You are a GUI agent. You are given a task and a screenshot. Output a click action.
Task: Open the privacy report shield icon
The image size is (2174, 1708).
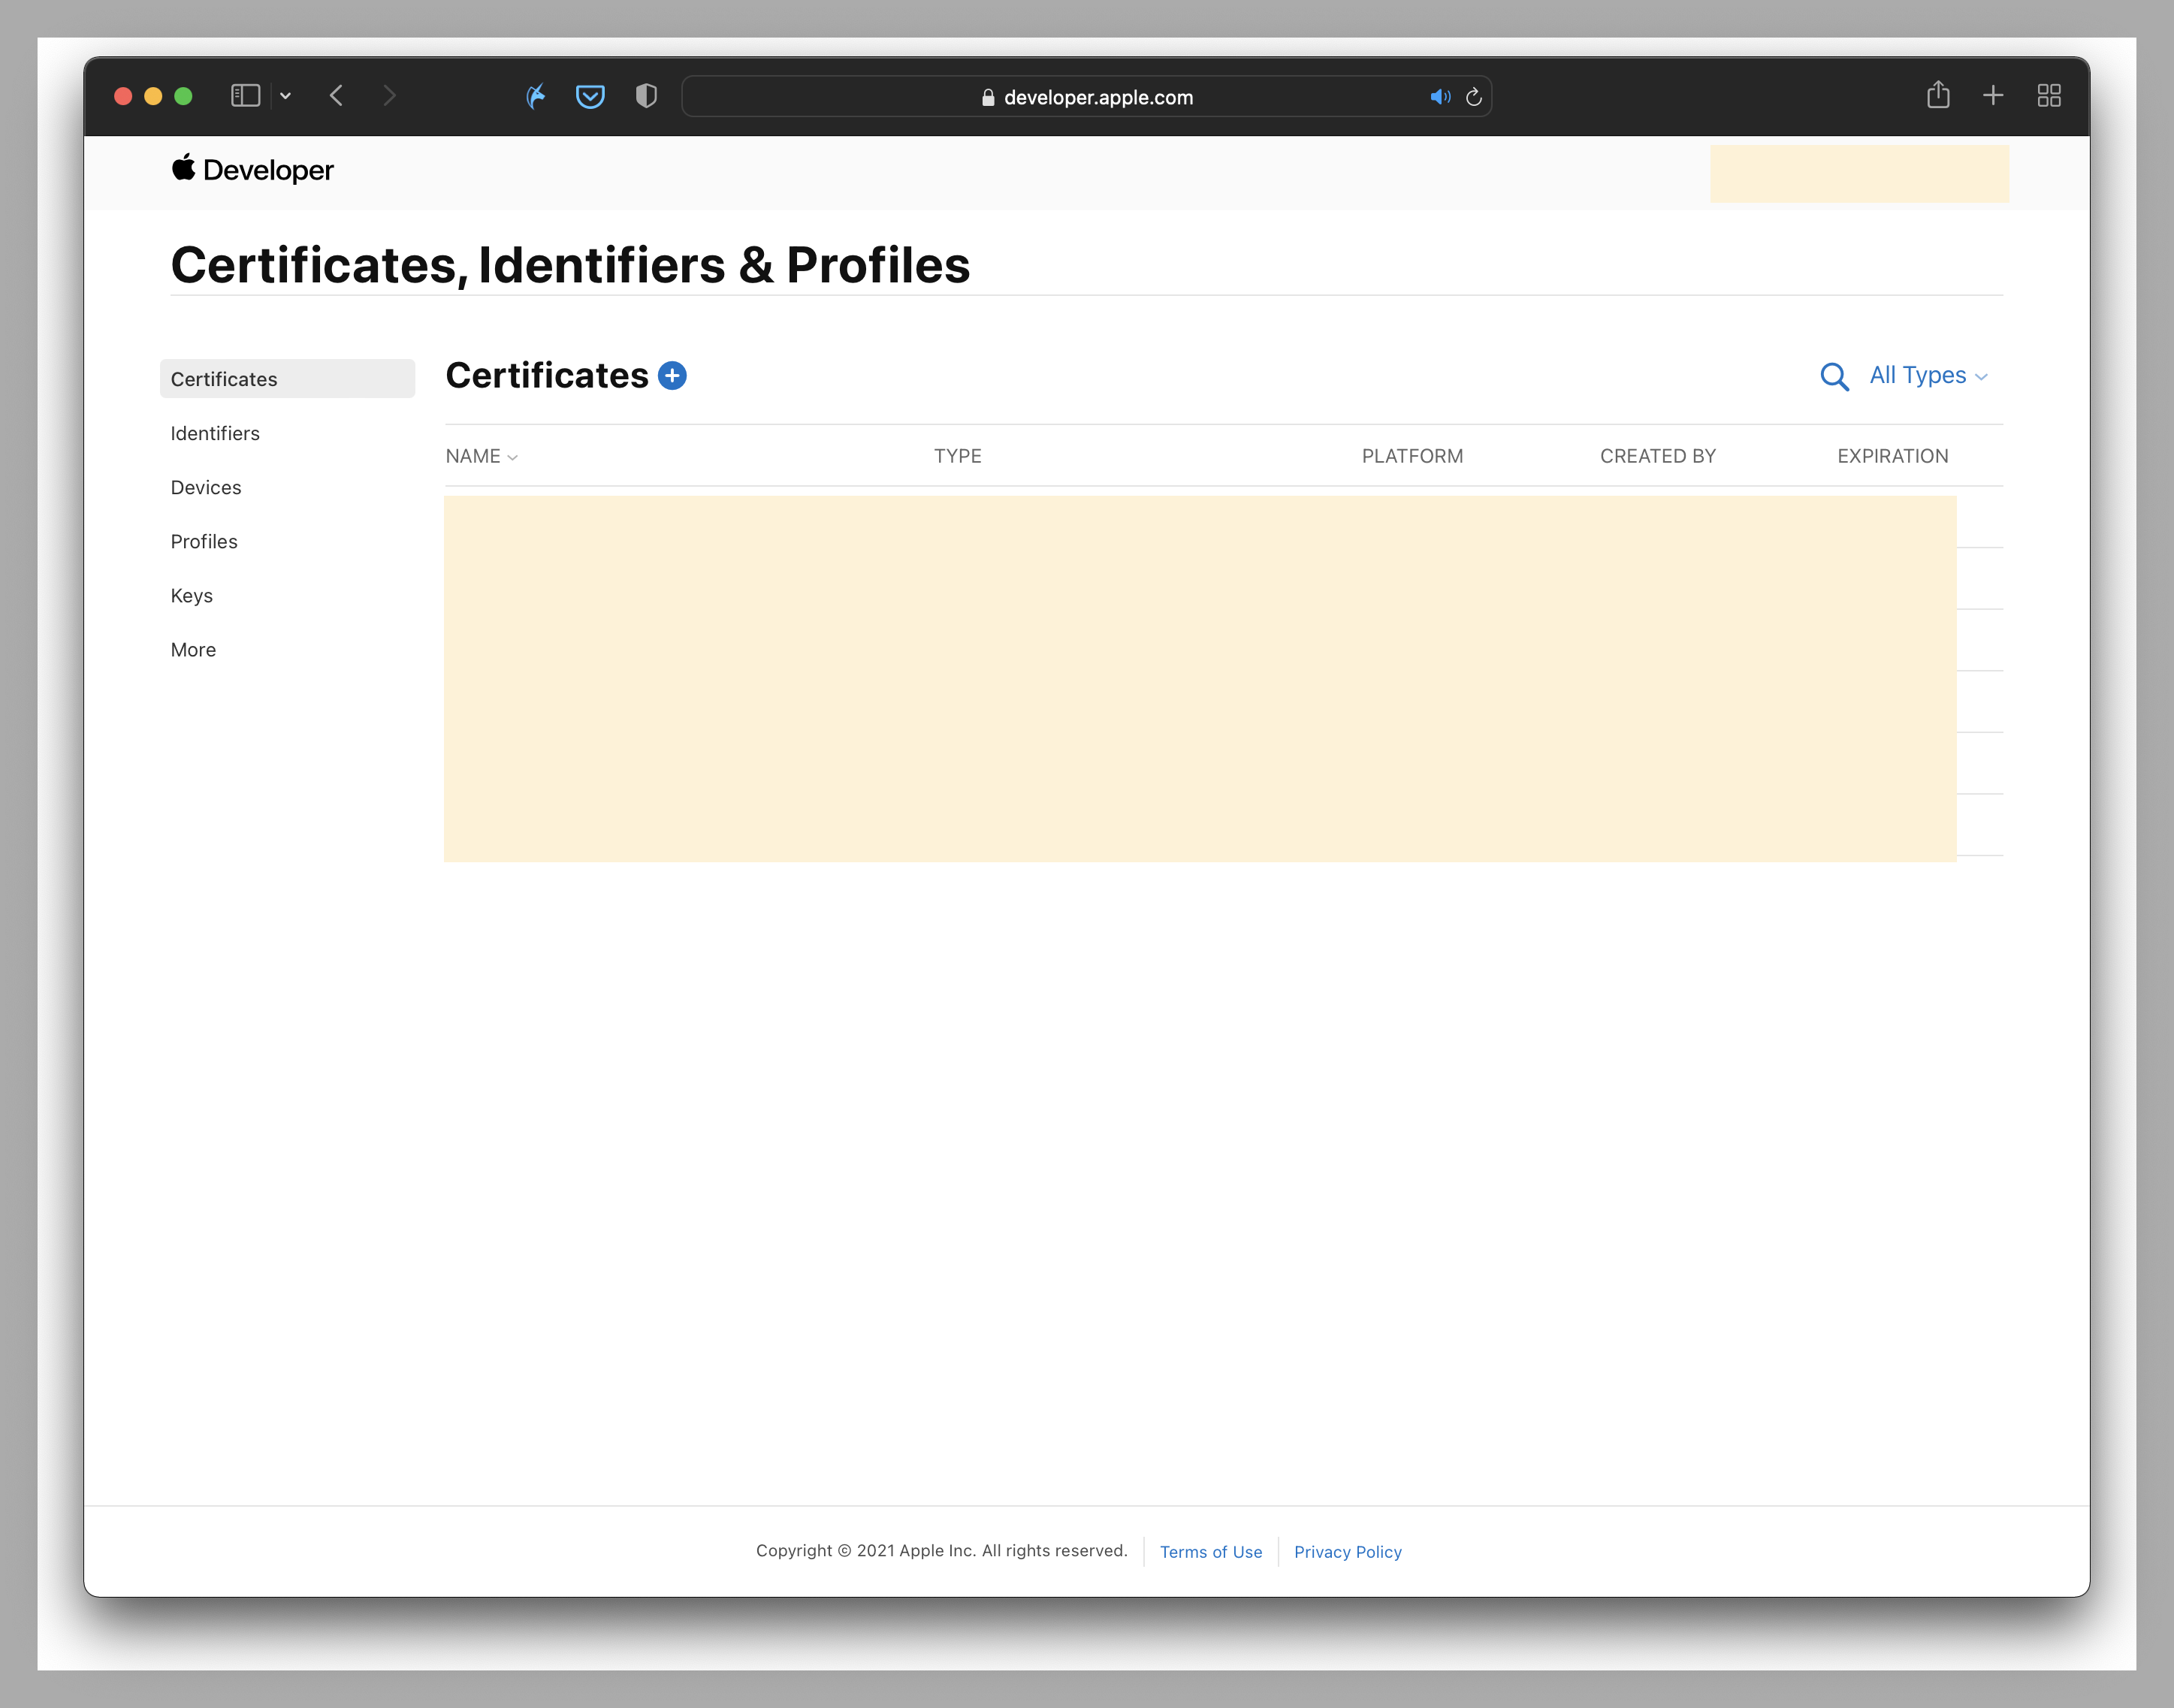coord(646,96)
